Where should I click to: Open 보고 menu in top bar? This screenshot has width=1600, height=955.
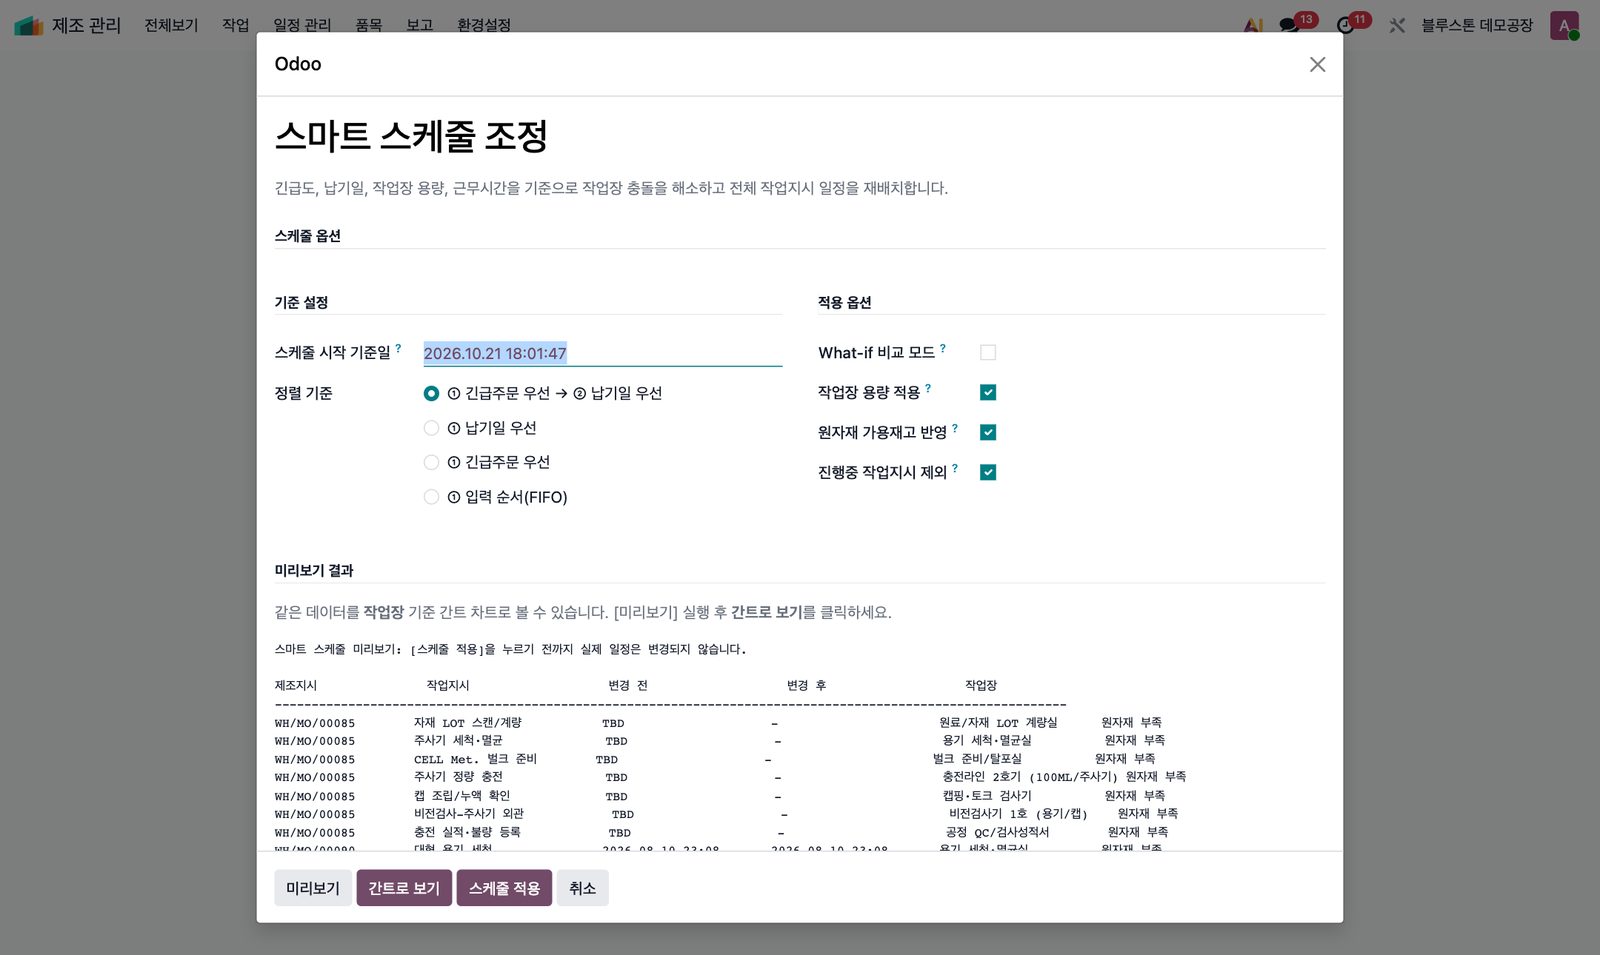420,25
